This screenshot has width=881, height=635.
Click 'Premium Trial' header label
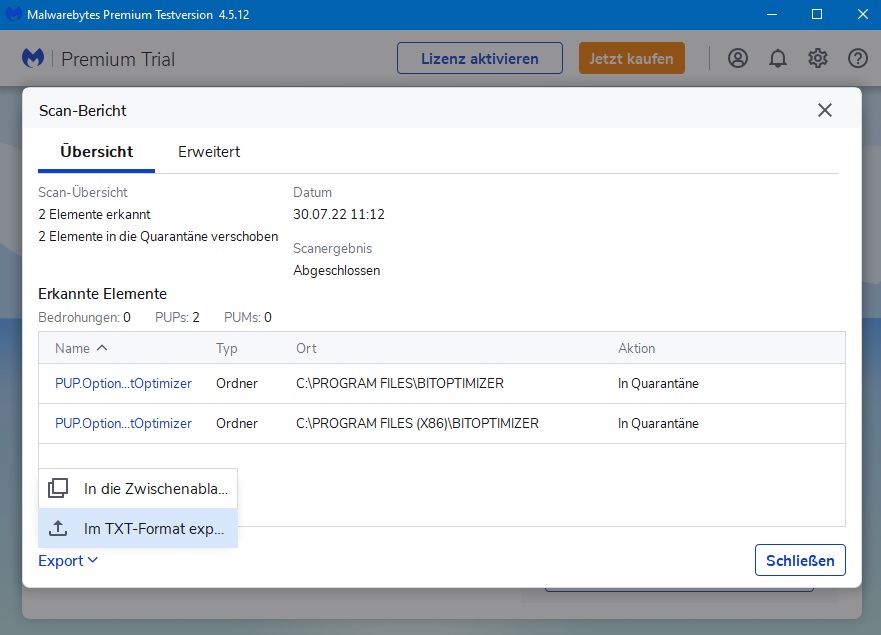pos(118,59)
